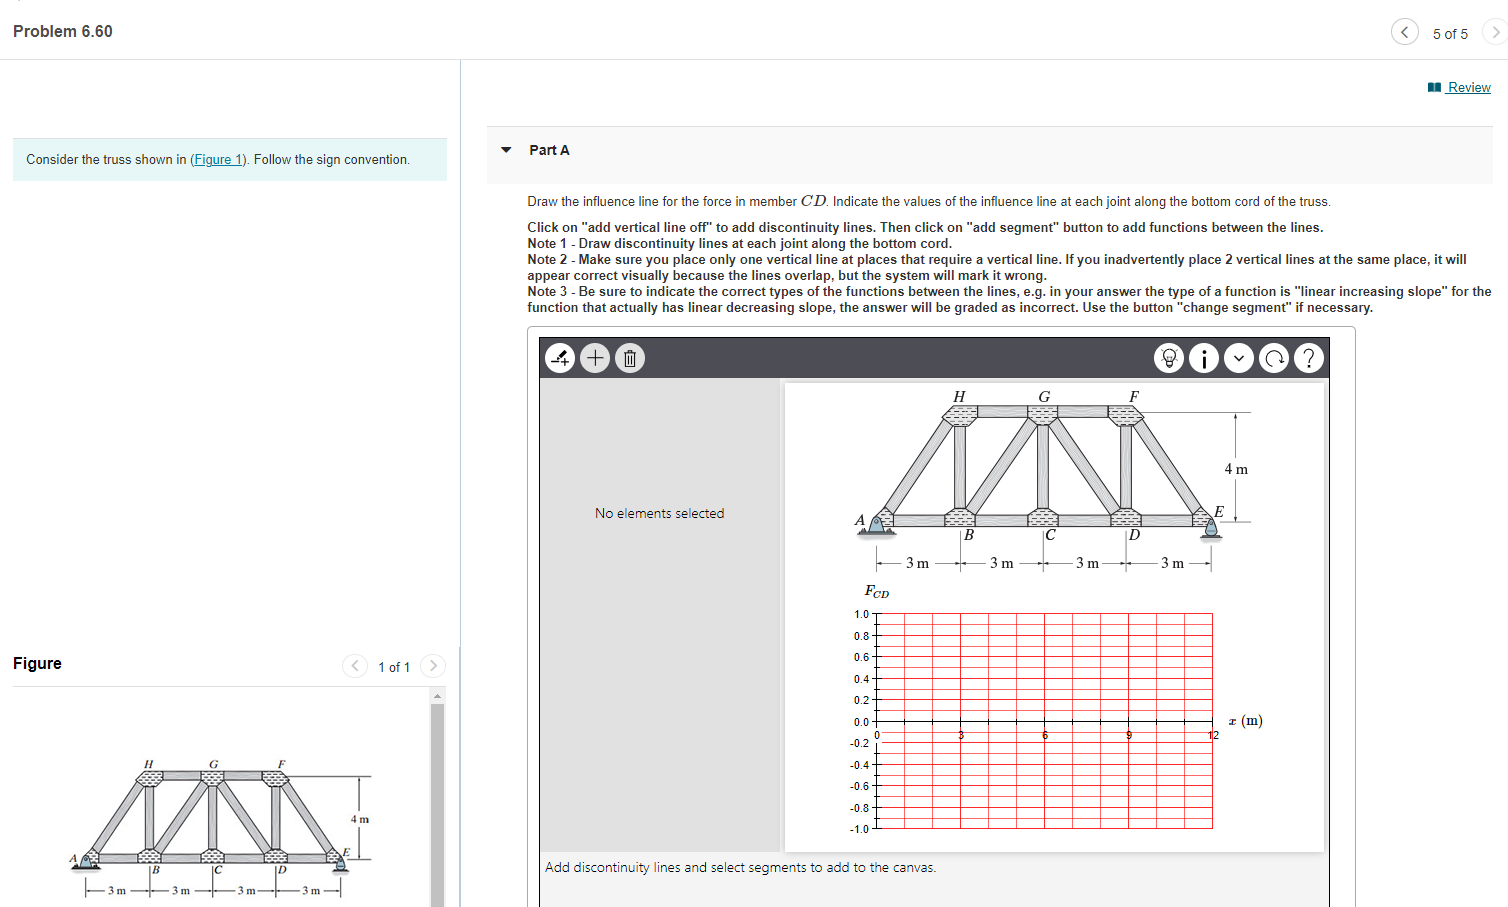Open the question mark help icon
This screenshot has height=907, width=1508.
point(1308,358)
